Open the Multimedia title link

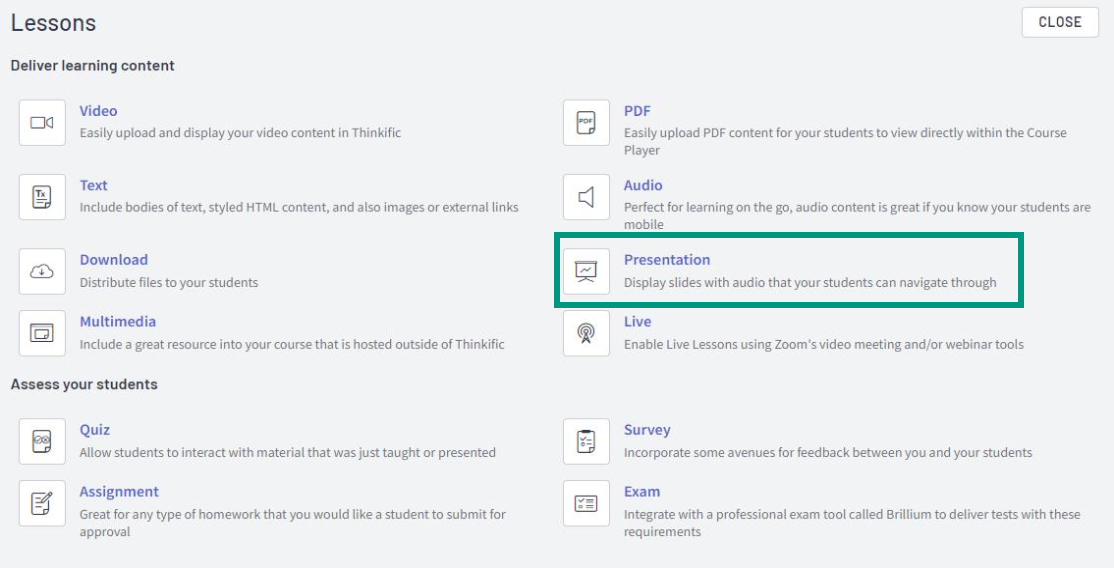(117, 321)
